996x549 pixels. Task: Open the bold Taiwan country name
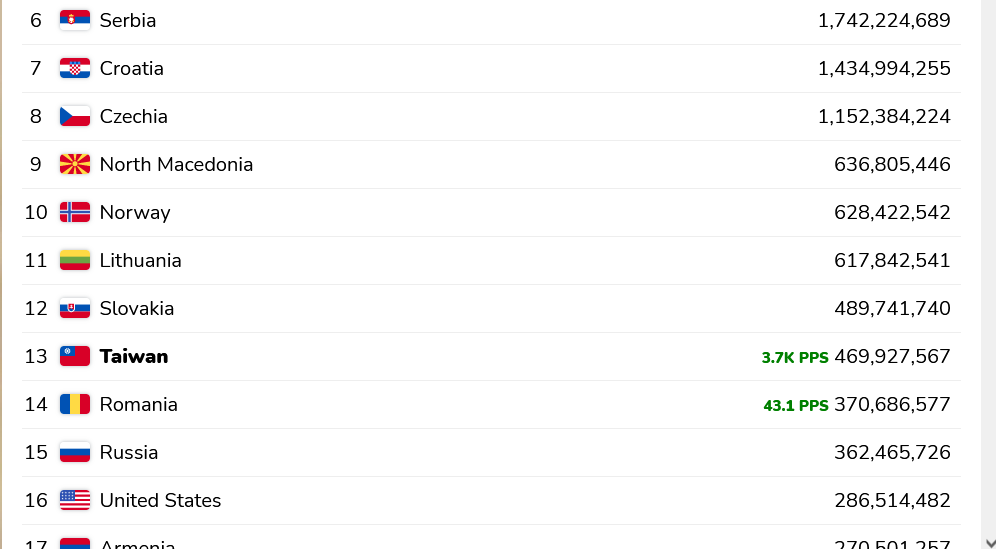[x=134, y=356]
